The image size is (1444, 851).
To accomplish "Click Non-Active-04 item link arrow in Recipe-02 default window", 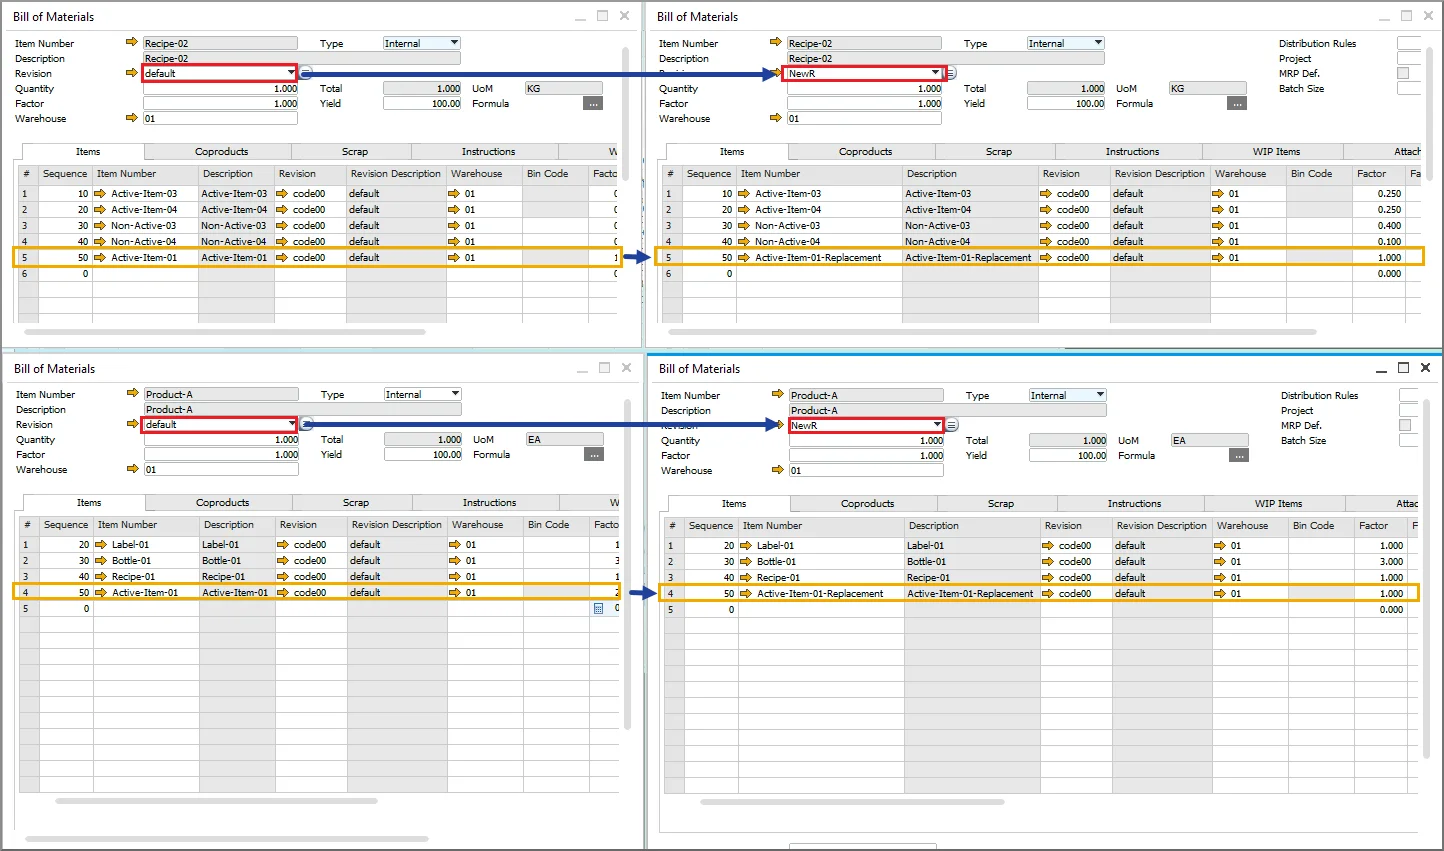I will pos(99,241).
